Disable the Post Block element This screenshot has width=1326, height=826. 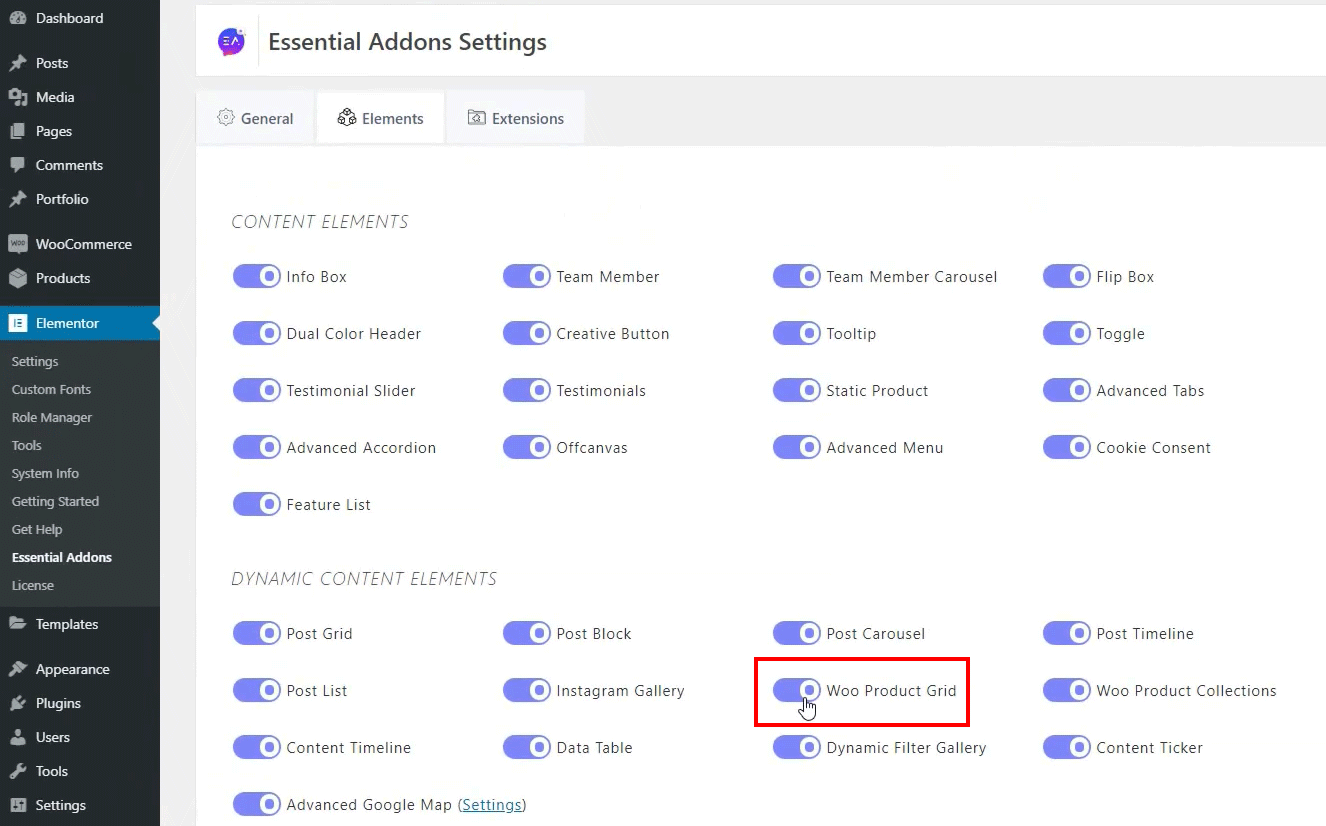[527, 633]
